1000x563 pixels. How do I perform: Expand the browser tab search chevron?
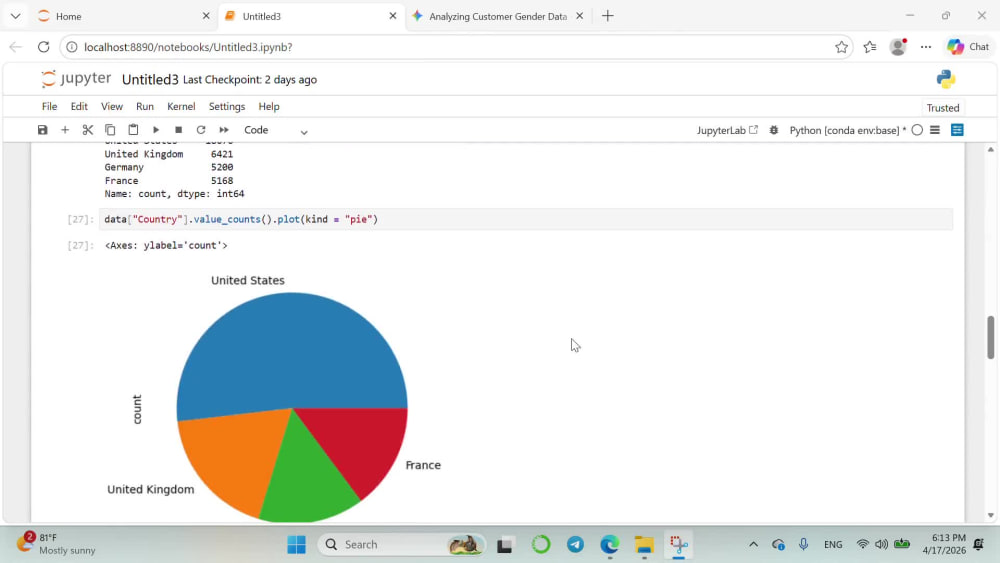(15, 16)
